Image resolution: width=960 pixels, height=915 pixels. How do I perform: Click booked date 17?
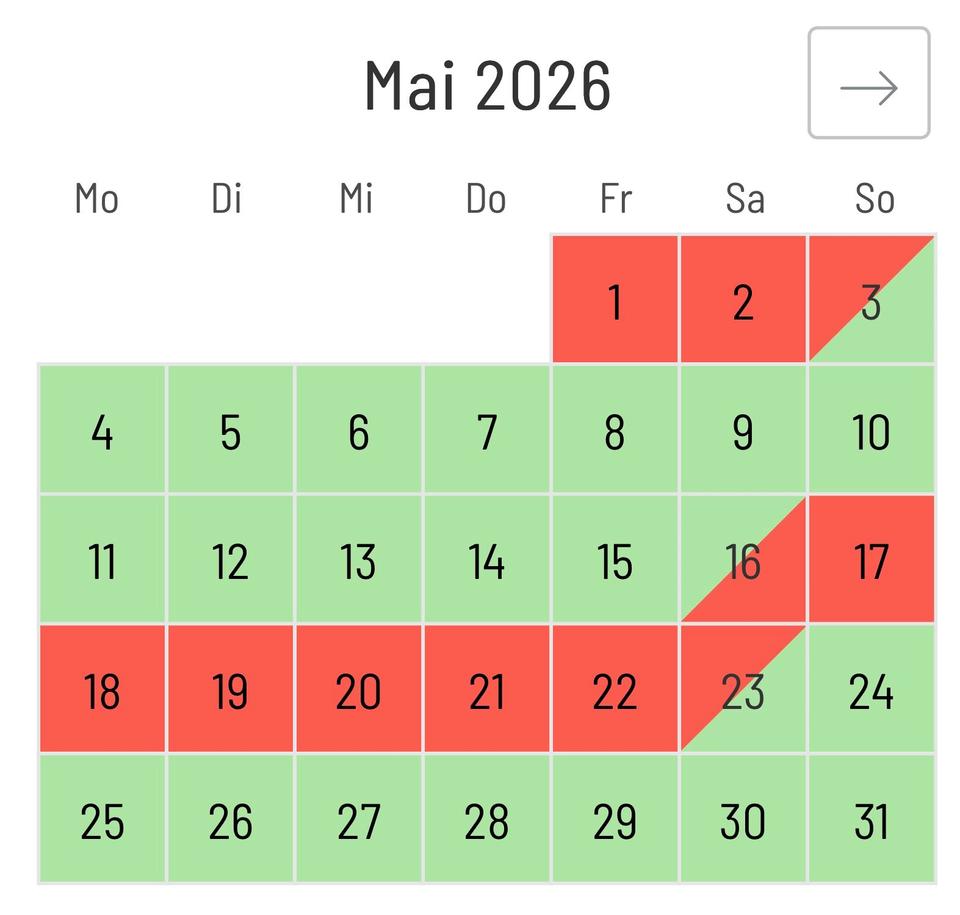[x=872, y=559]
